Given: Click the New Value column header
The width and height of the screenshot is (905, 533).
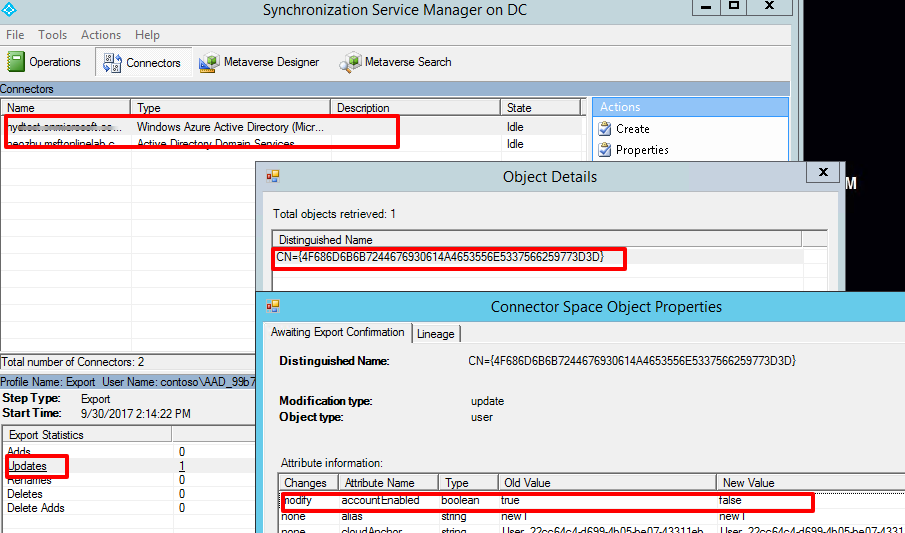Looking at the screenshot, I should click(810, 483).
